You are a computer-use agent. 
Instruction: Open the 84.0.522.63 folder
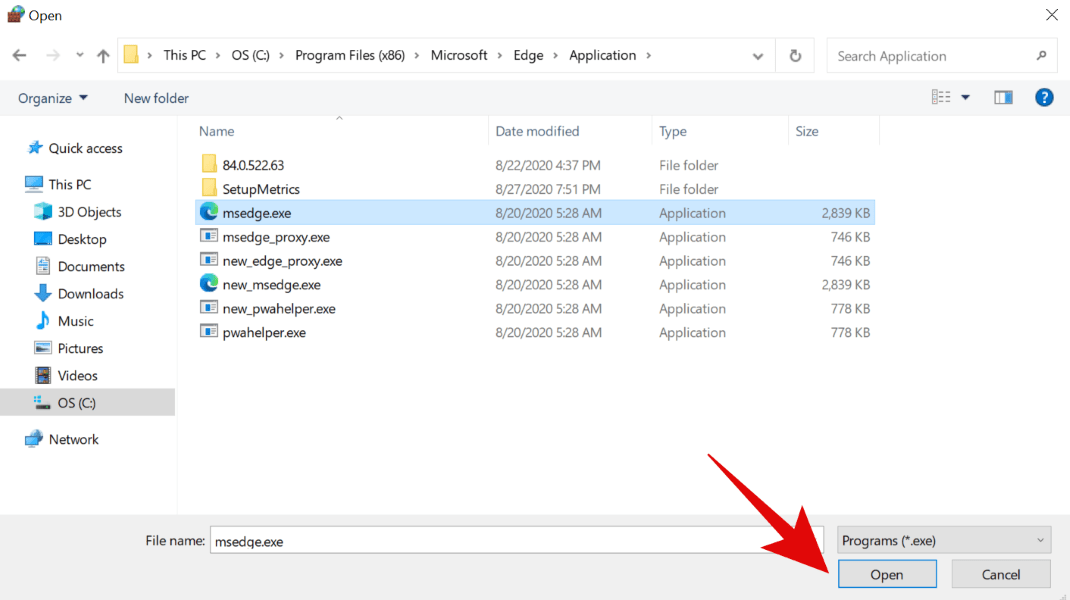[x=253, y=165]
